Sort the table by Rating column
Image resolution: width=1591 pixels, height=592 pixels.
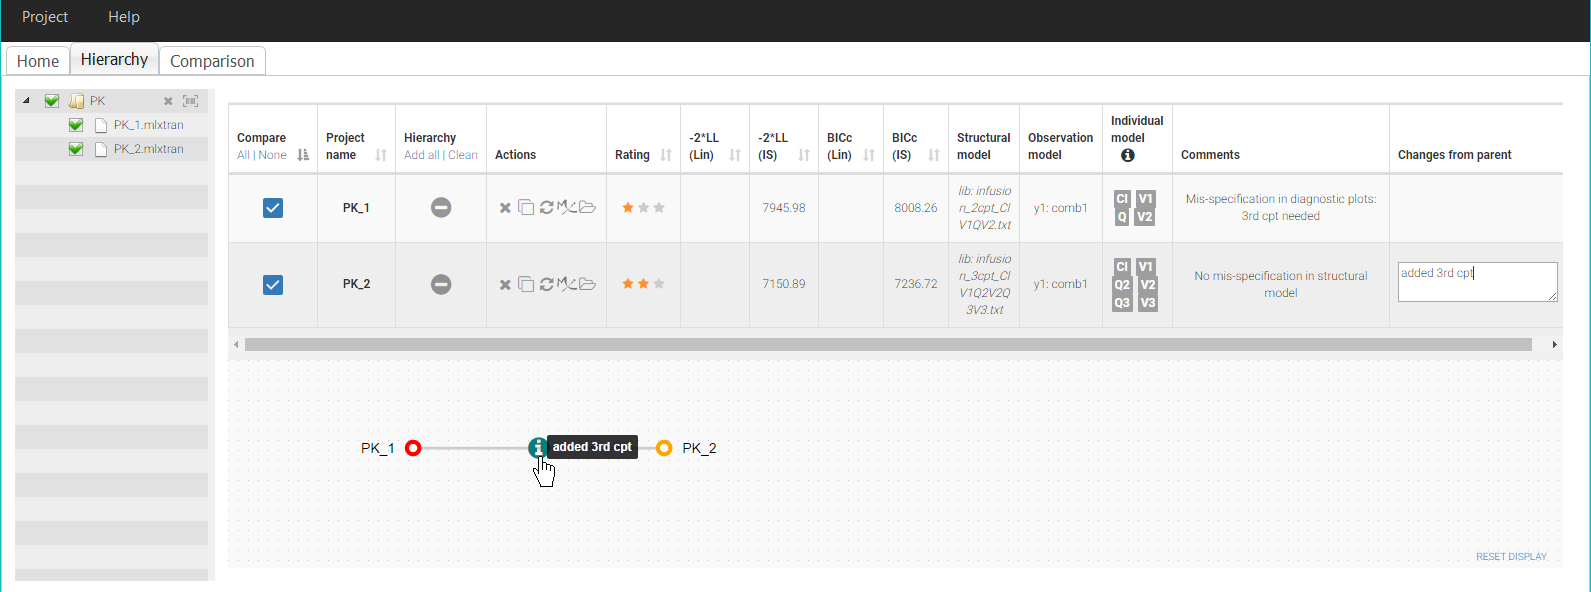666,155
